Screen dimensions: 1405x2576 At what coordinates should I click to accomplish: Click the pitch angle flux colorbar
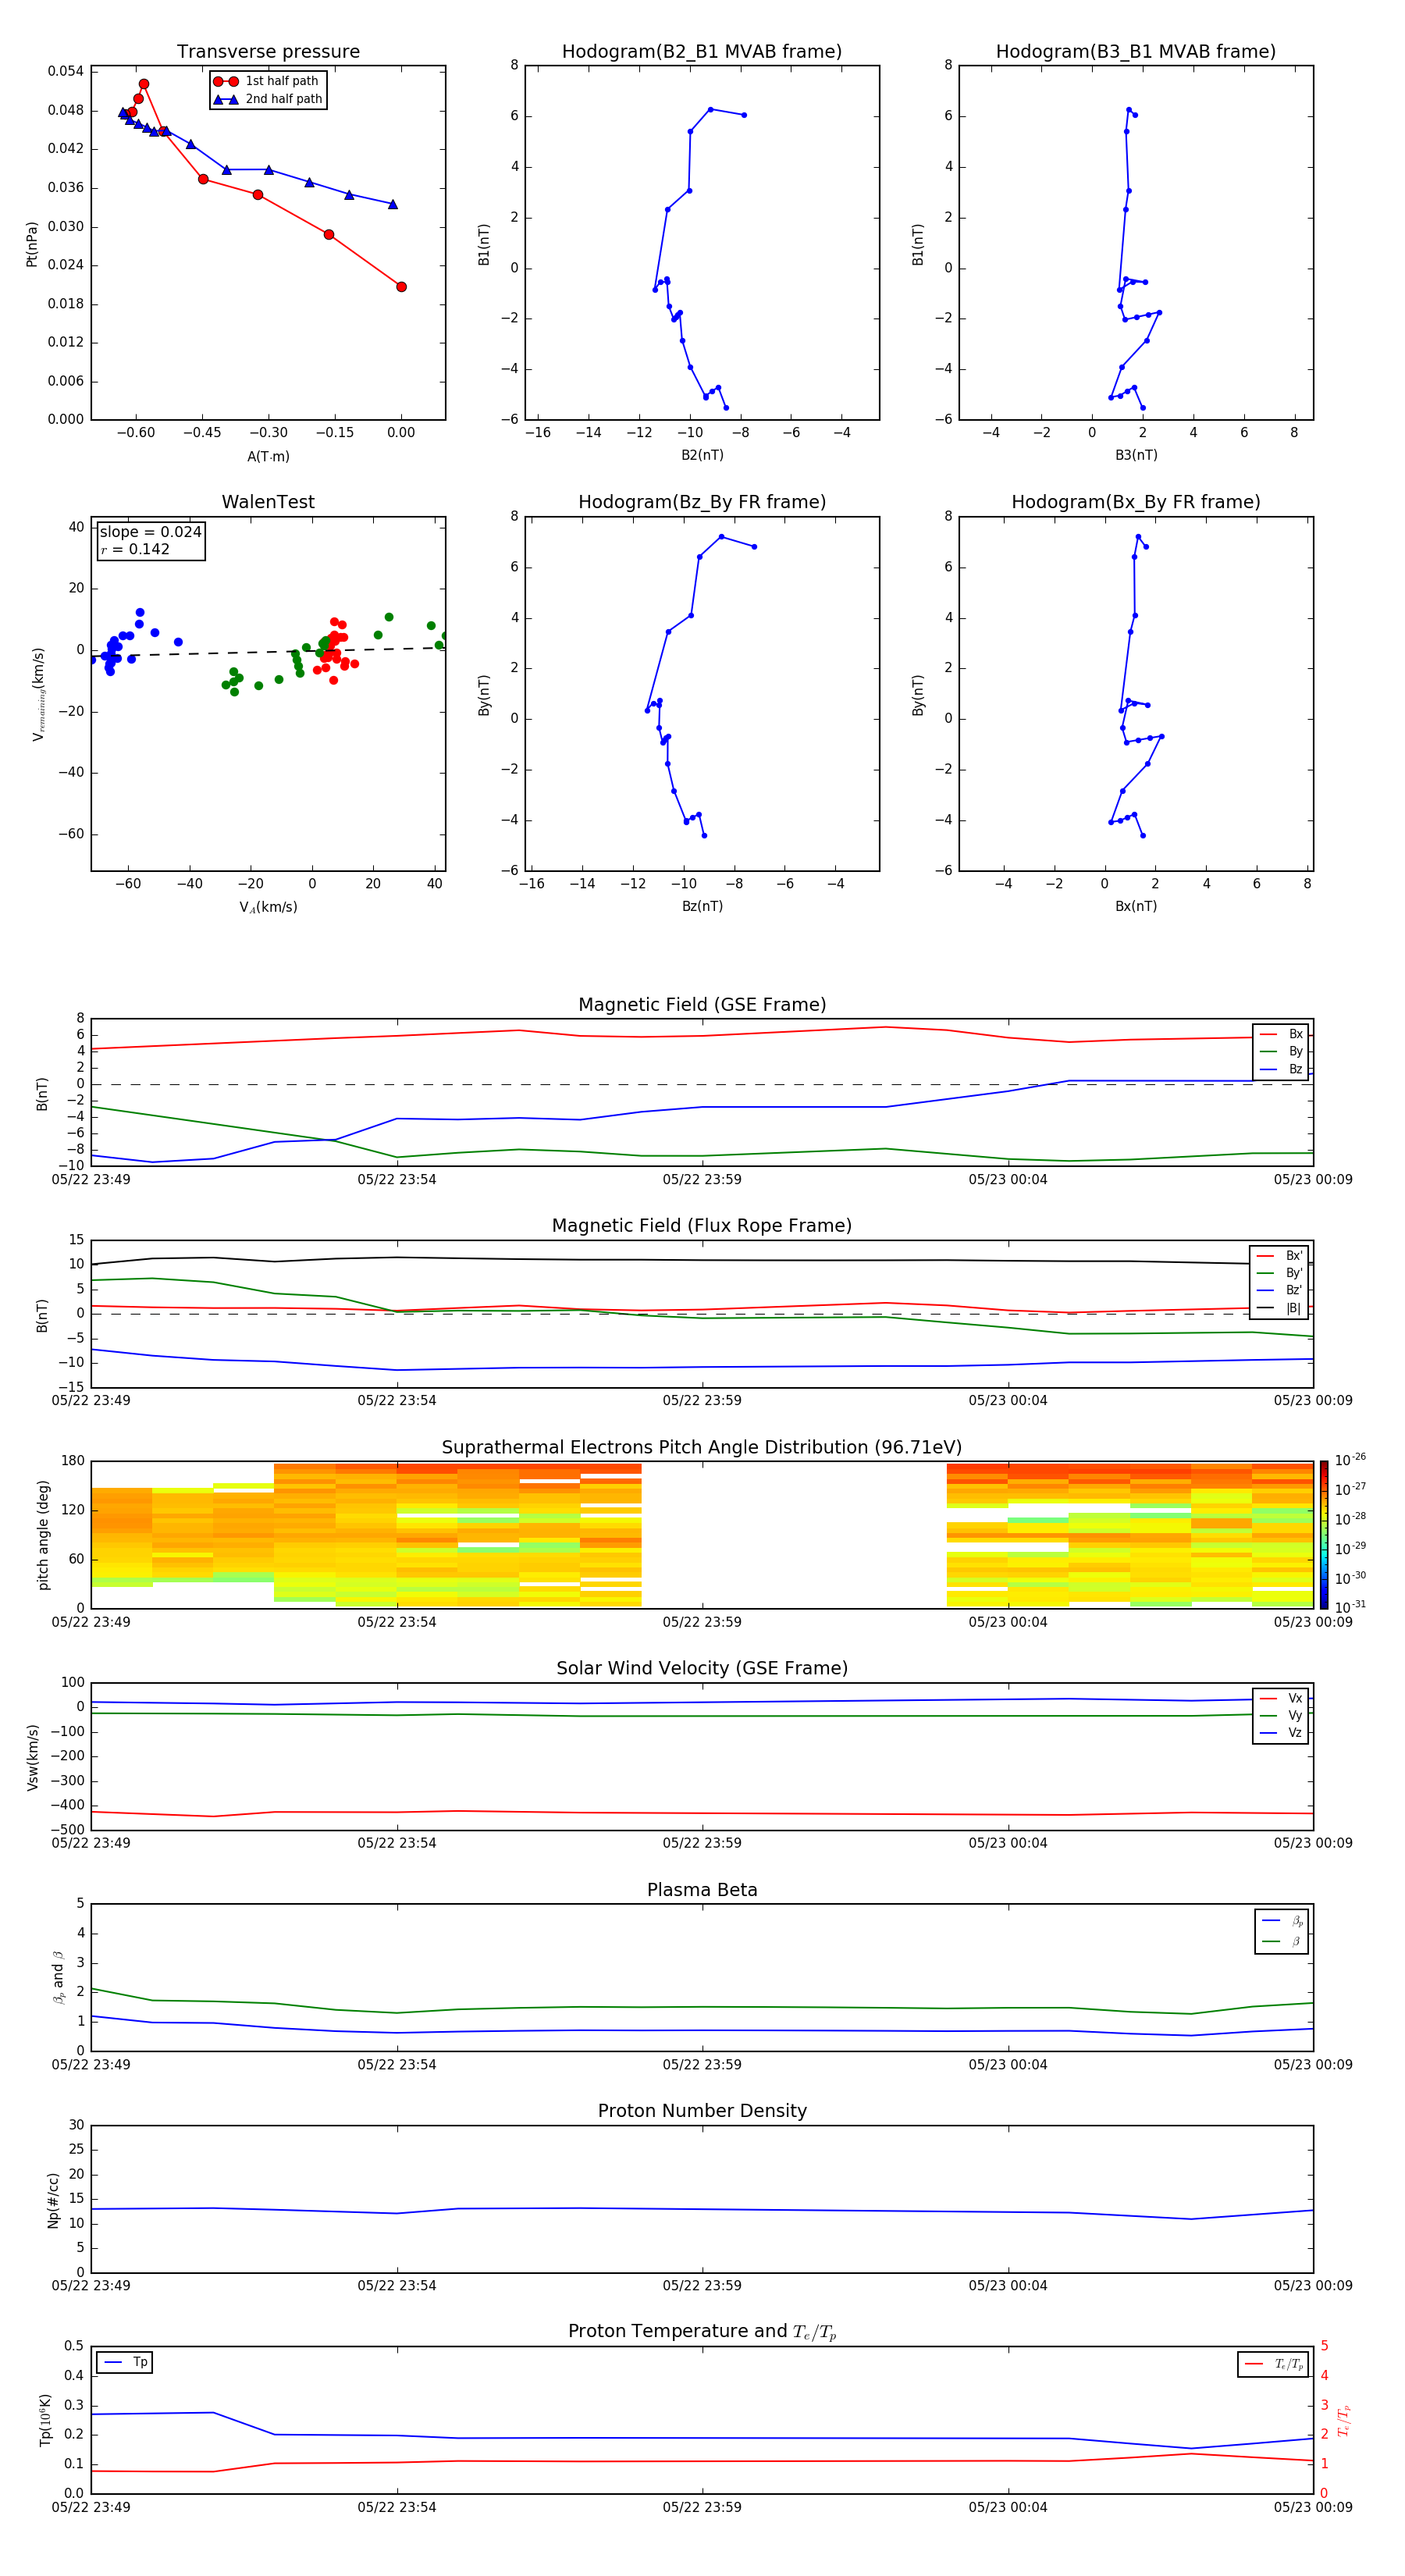click(1324, 1535)
